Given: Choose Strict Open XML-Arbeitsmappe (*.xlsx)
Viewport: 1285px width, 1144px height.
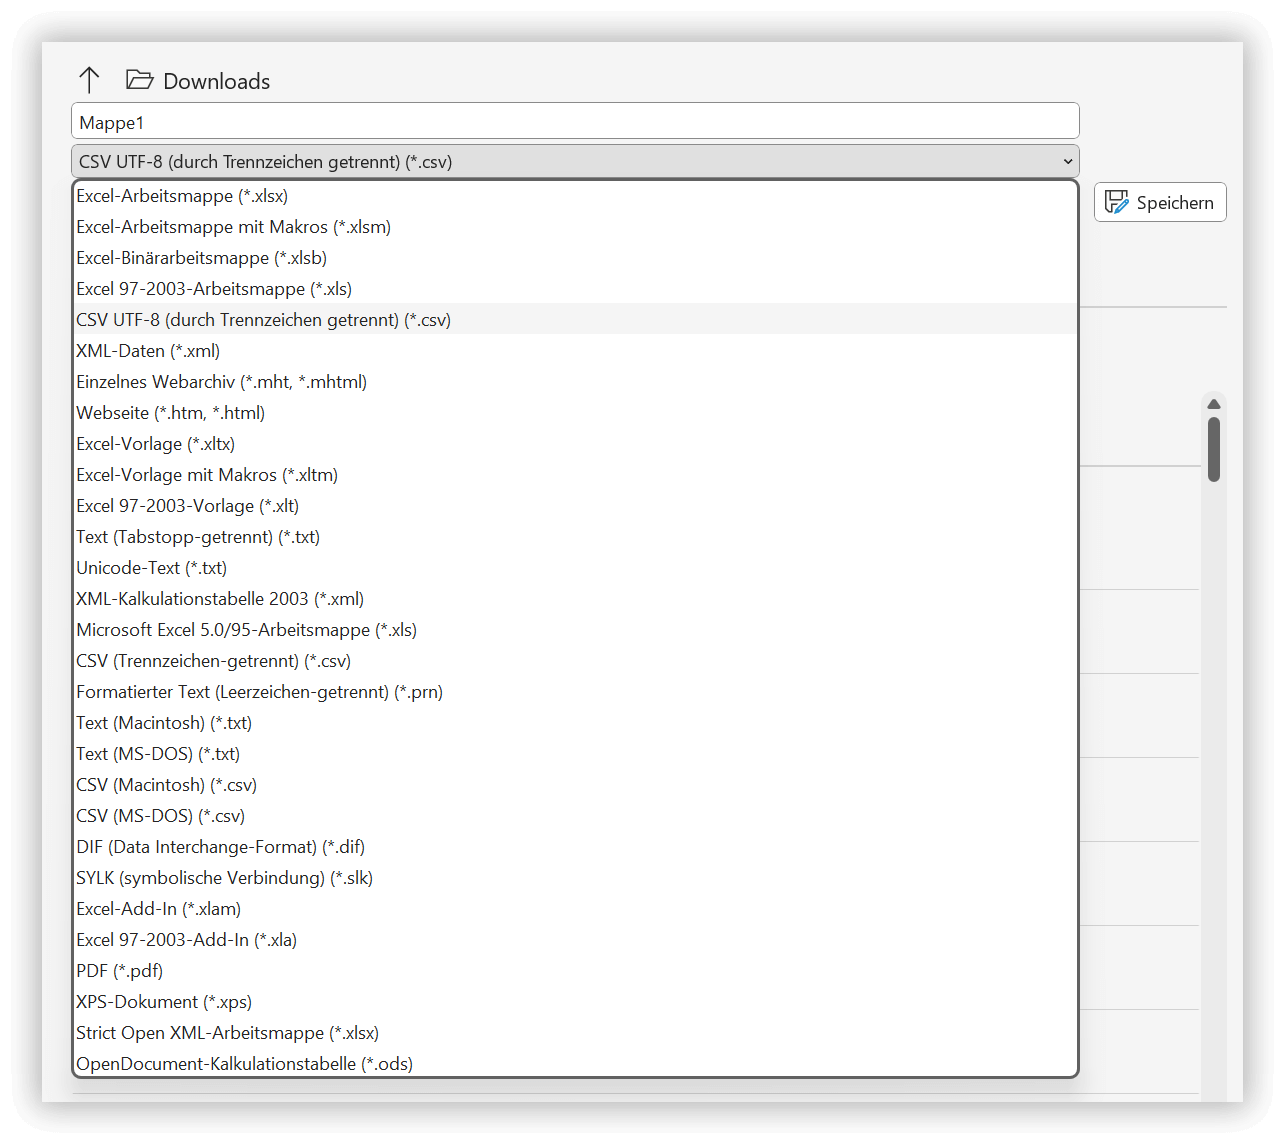Looking at the screenshot, I should (x=575, y=1033).
